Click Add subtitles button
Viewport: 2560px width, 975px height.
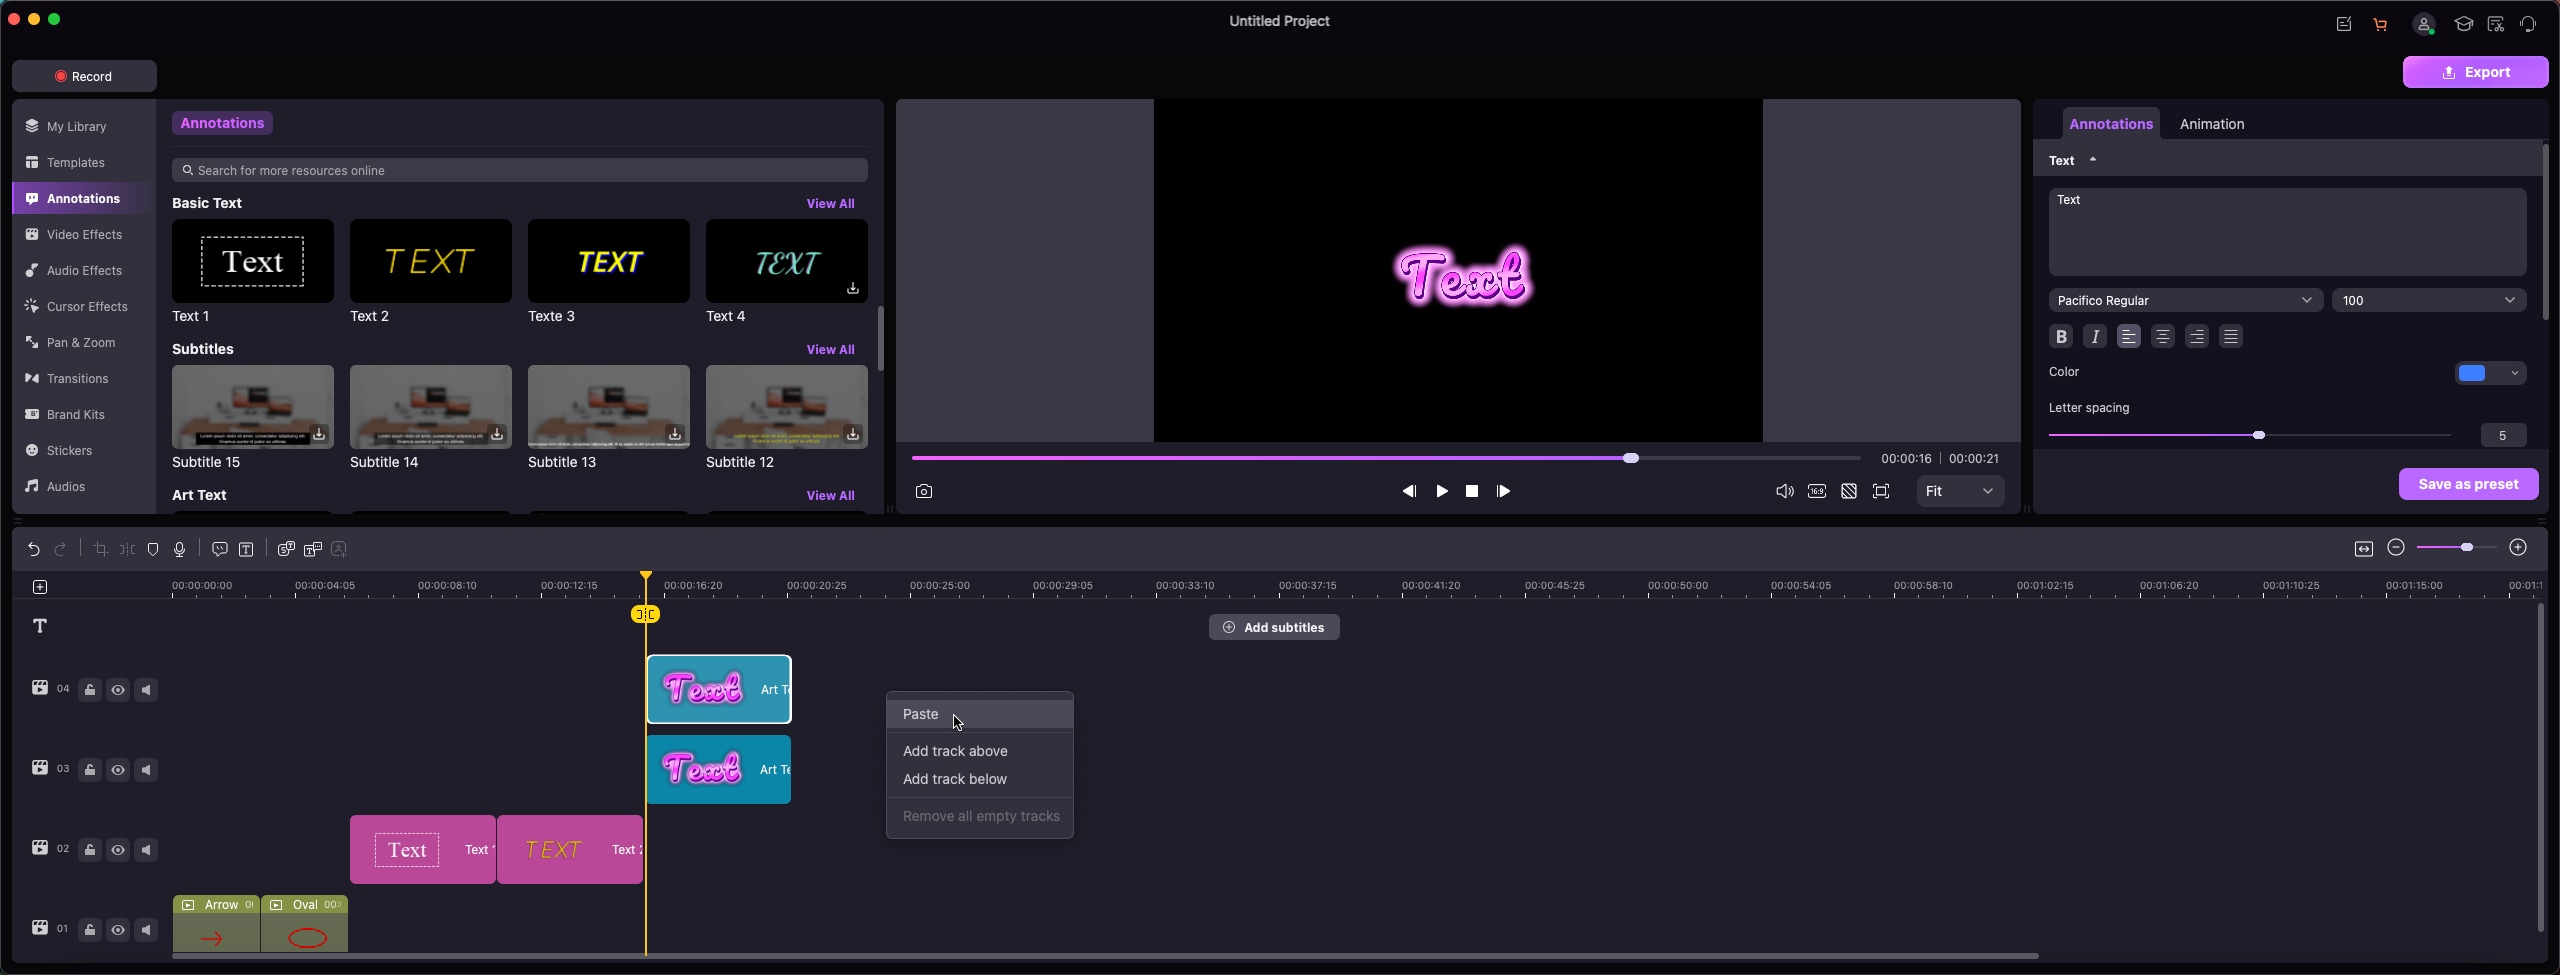[1274, 627]
